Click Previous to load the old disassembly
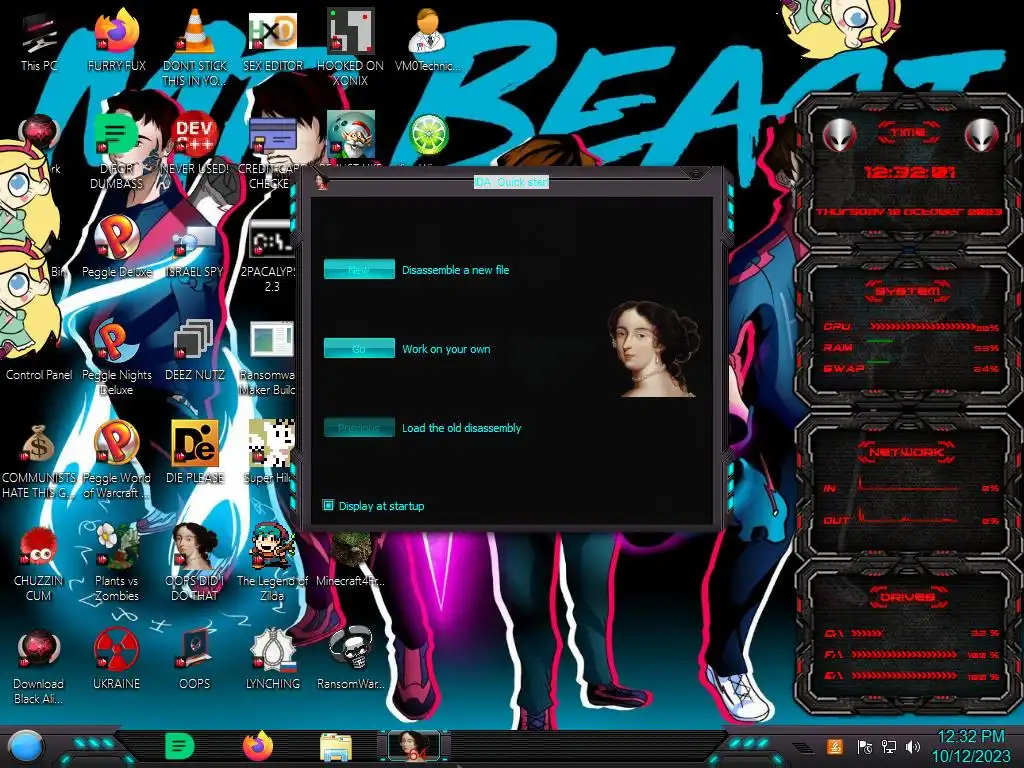 click(x=359, y=427)
